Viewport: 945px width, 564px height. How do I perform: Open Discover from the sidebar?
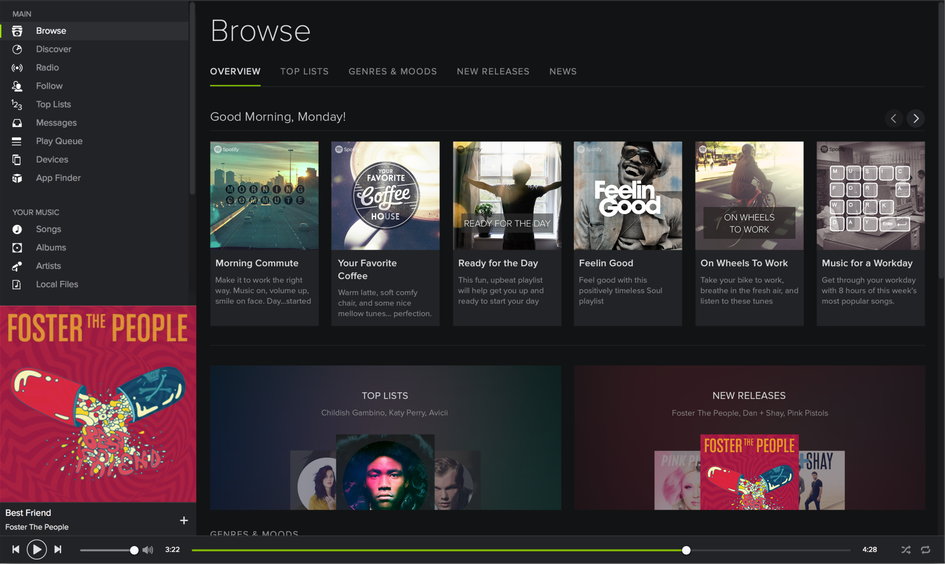click(53, 49)
